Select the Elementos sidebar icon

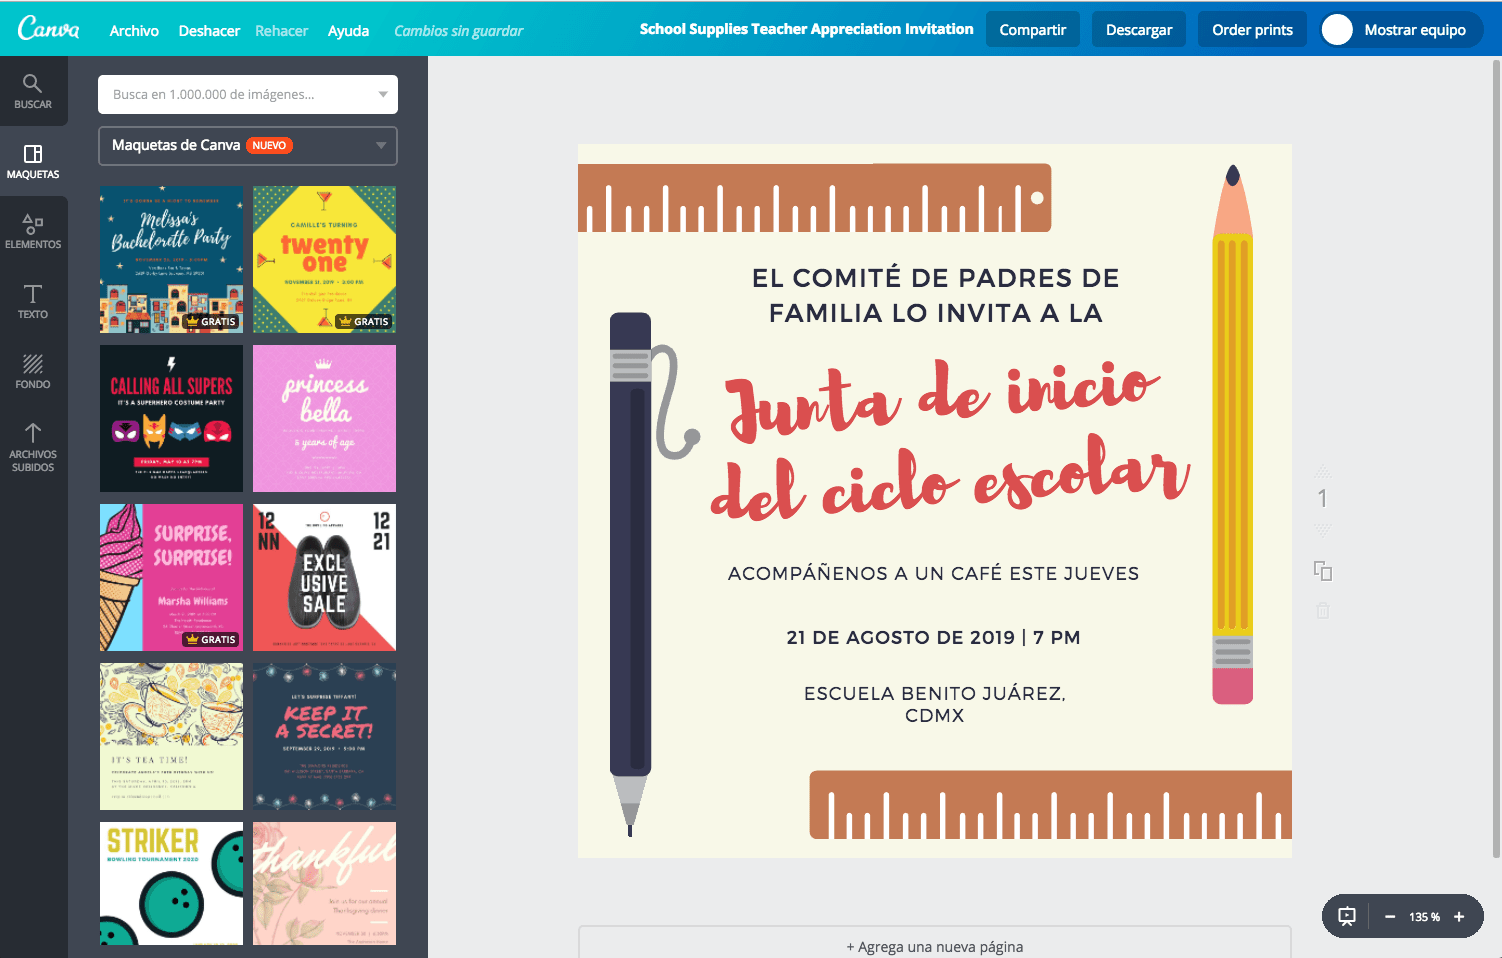coord(33,231)
